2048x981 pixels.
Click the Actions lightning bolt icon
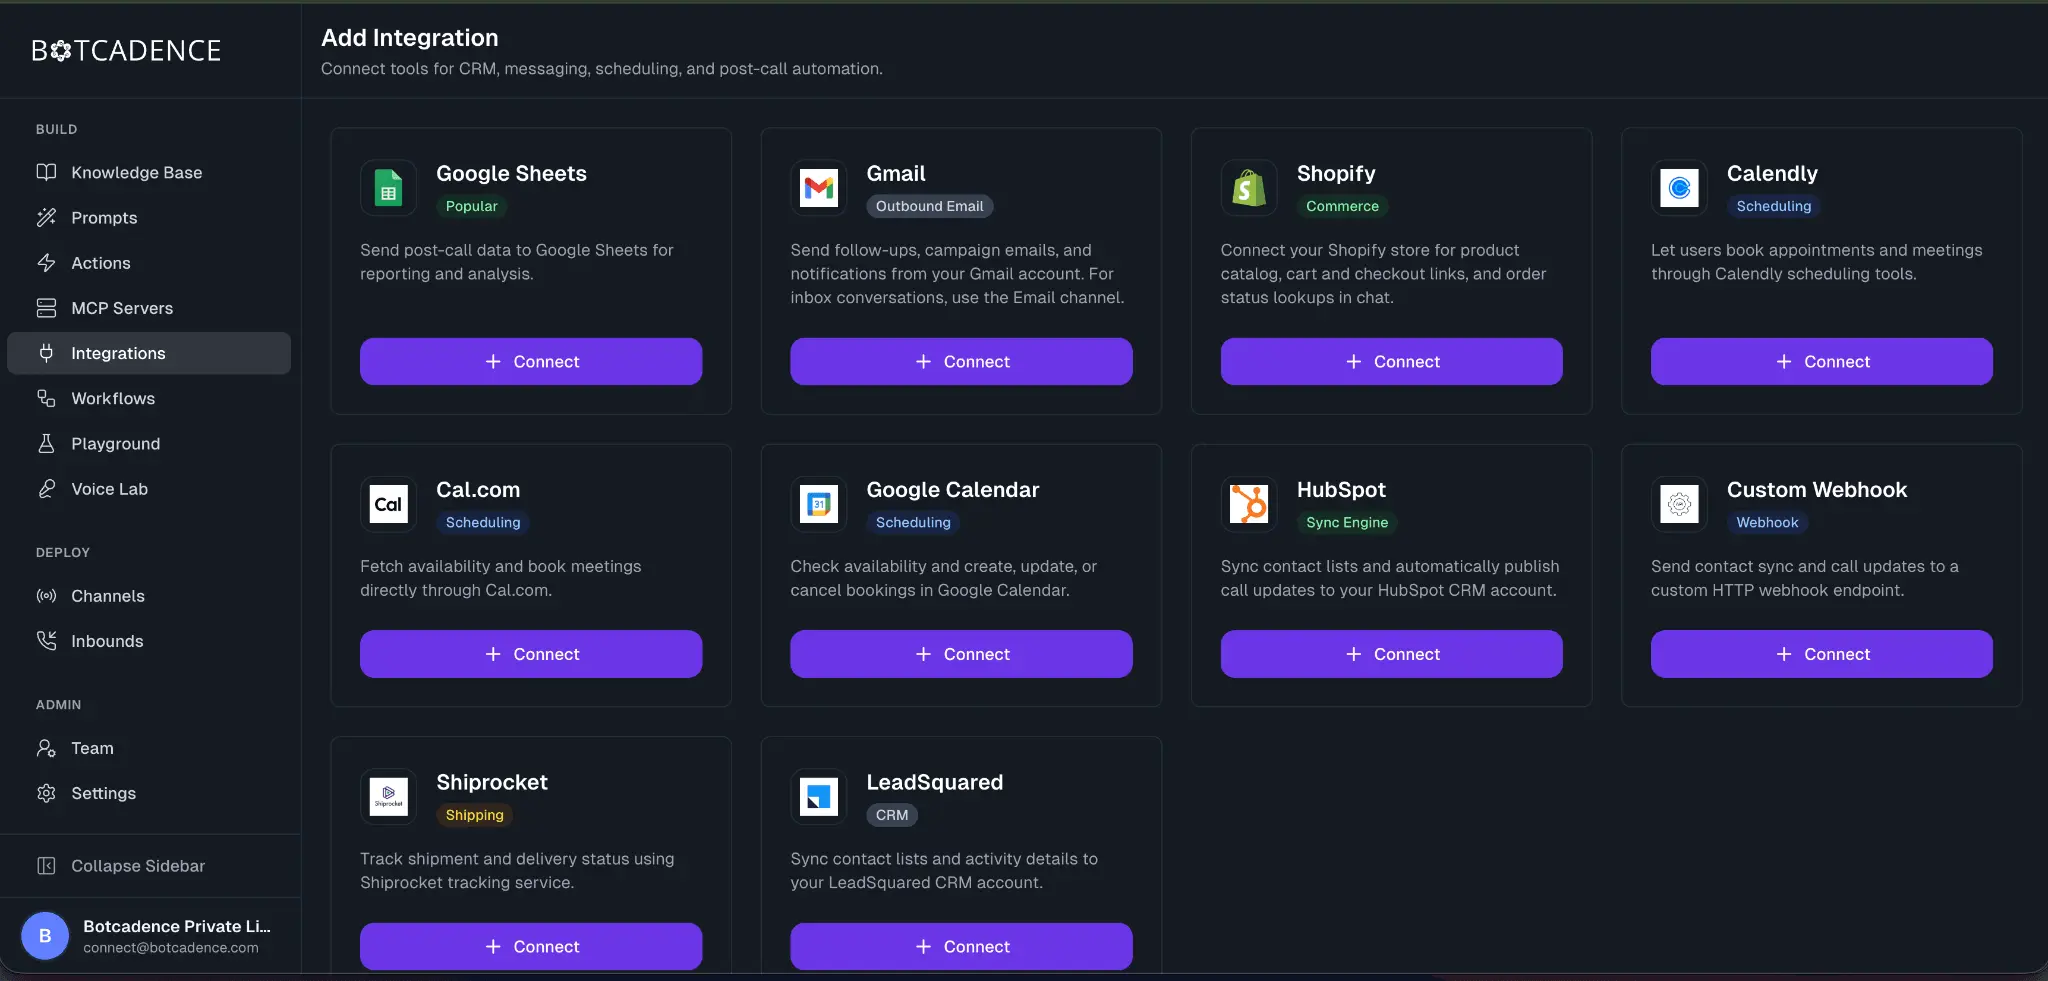(x=46, y=262)
